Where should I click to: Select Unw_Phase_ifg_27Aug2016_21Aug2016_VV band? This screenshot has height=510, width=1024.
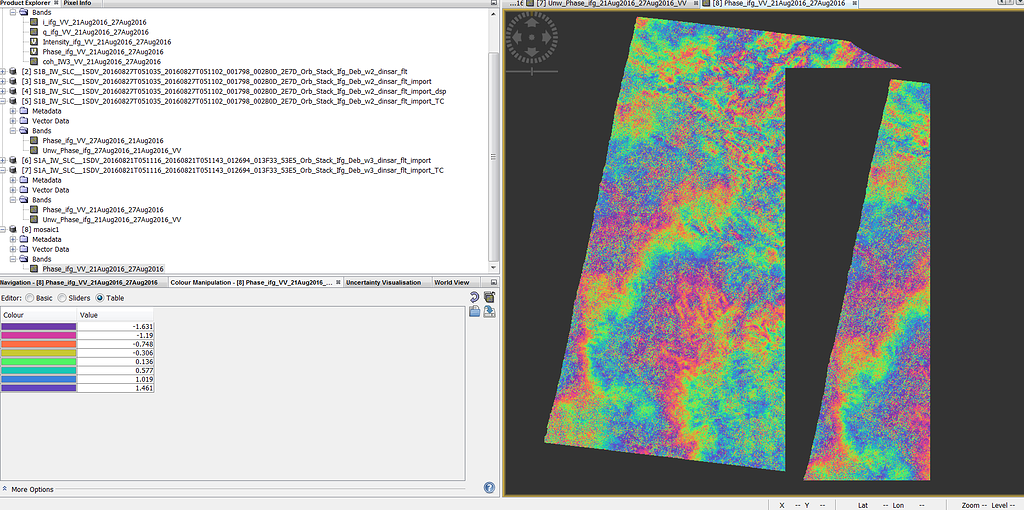click(110, 150)
